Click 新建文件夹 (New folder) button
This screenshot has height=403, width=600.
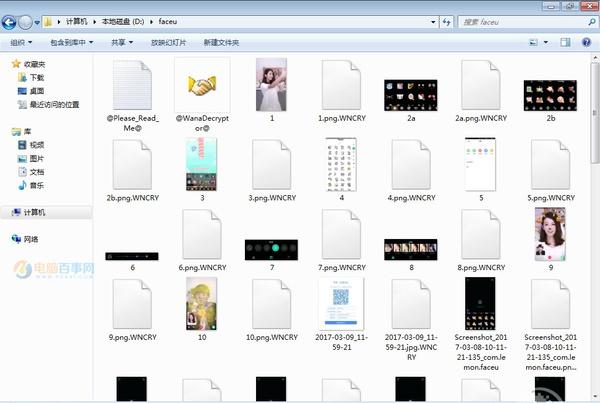[x=221, y=43]
